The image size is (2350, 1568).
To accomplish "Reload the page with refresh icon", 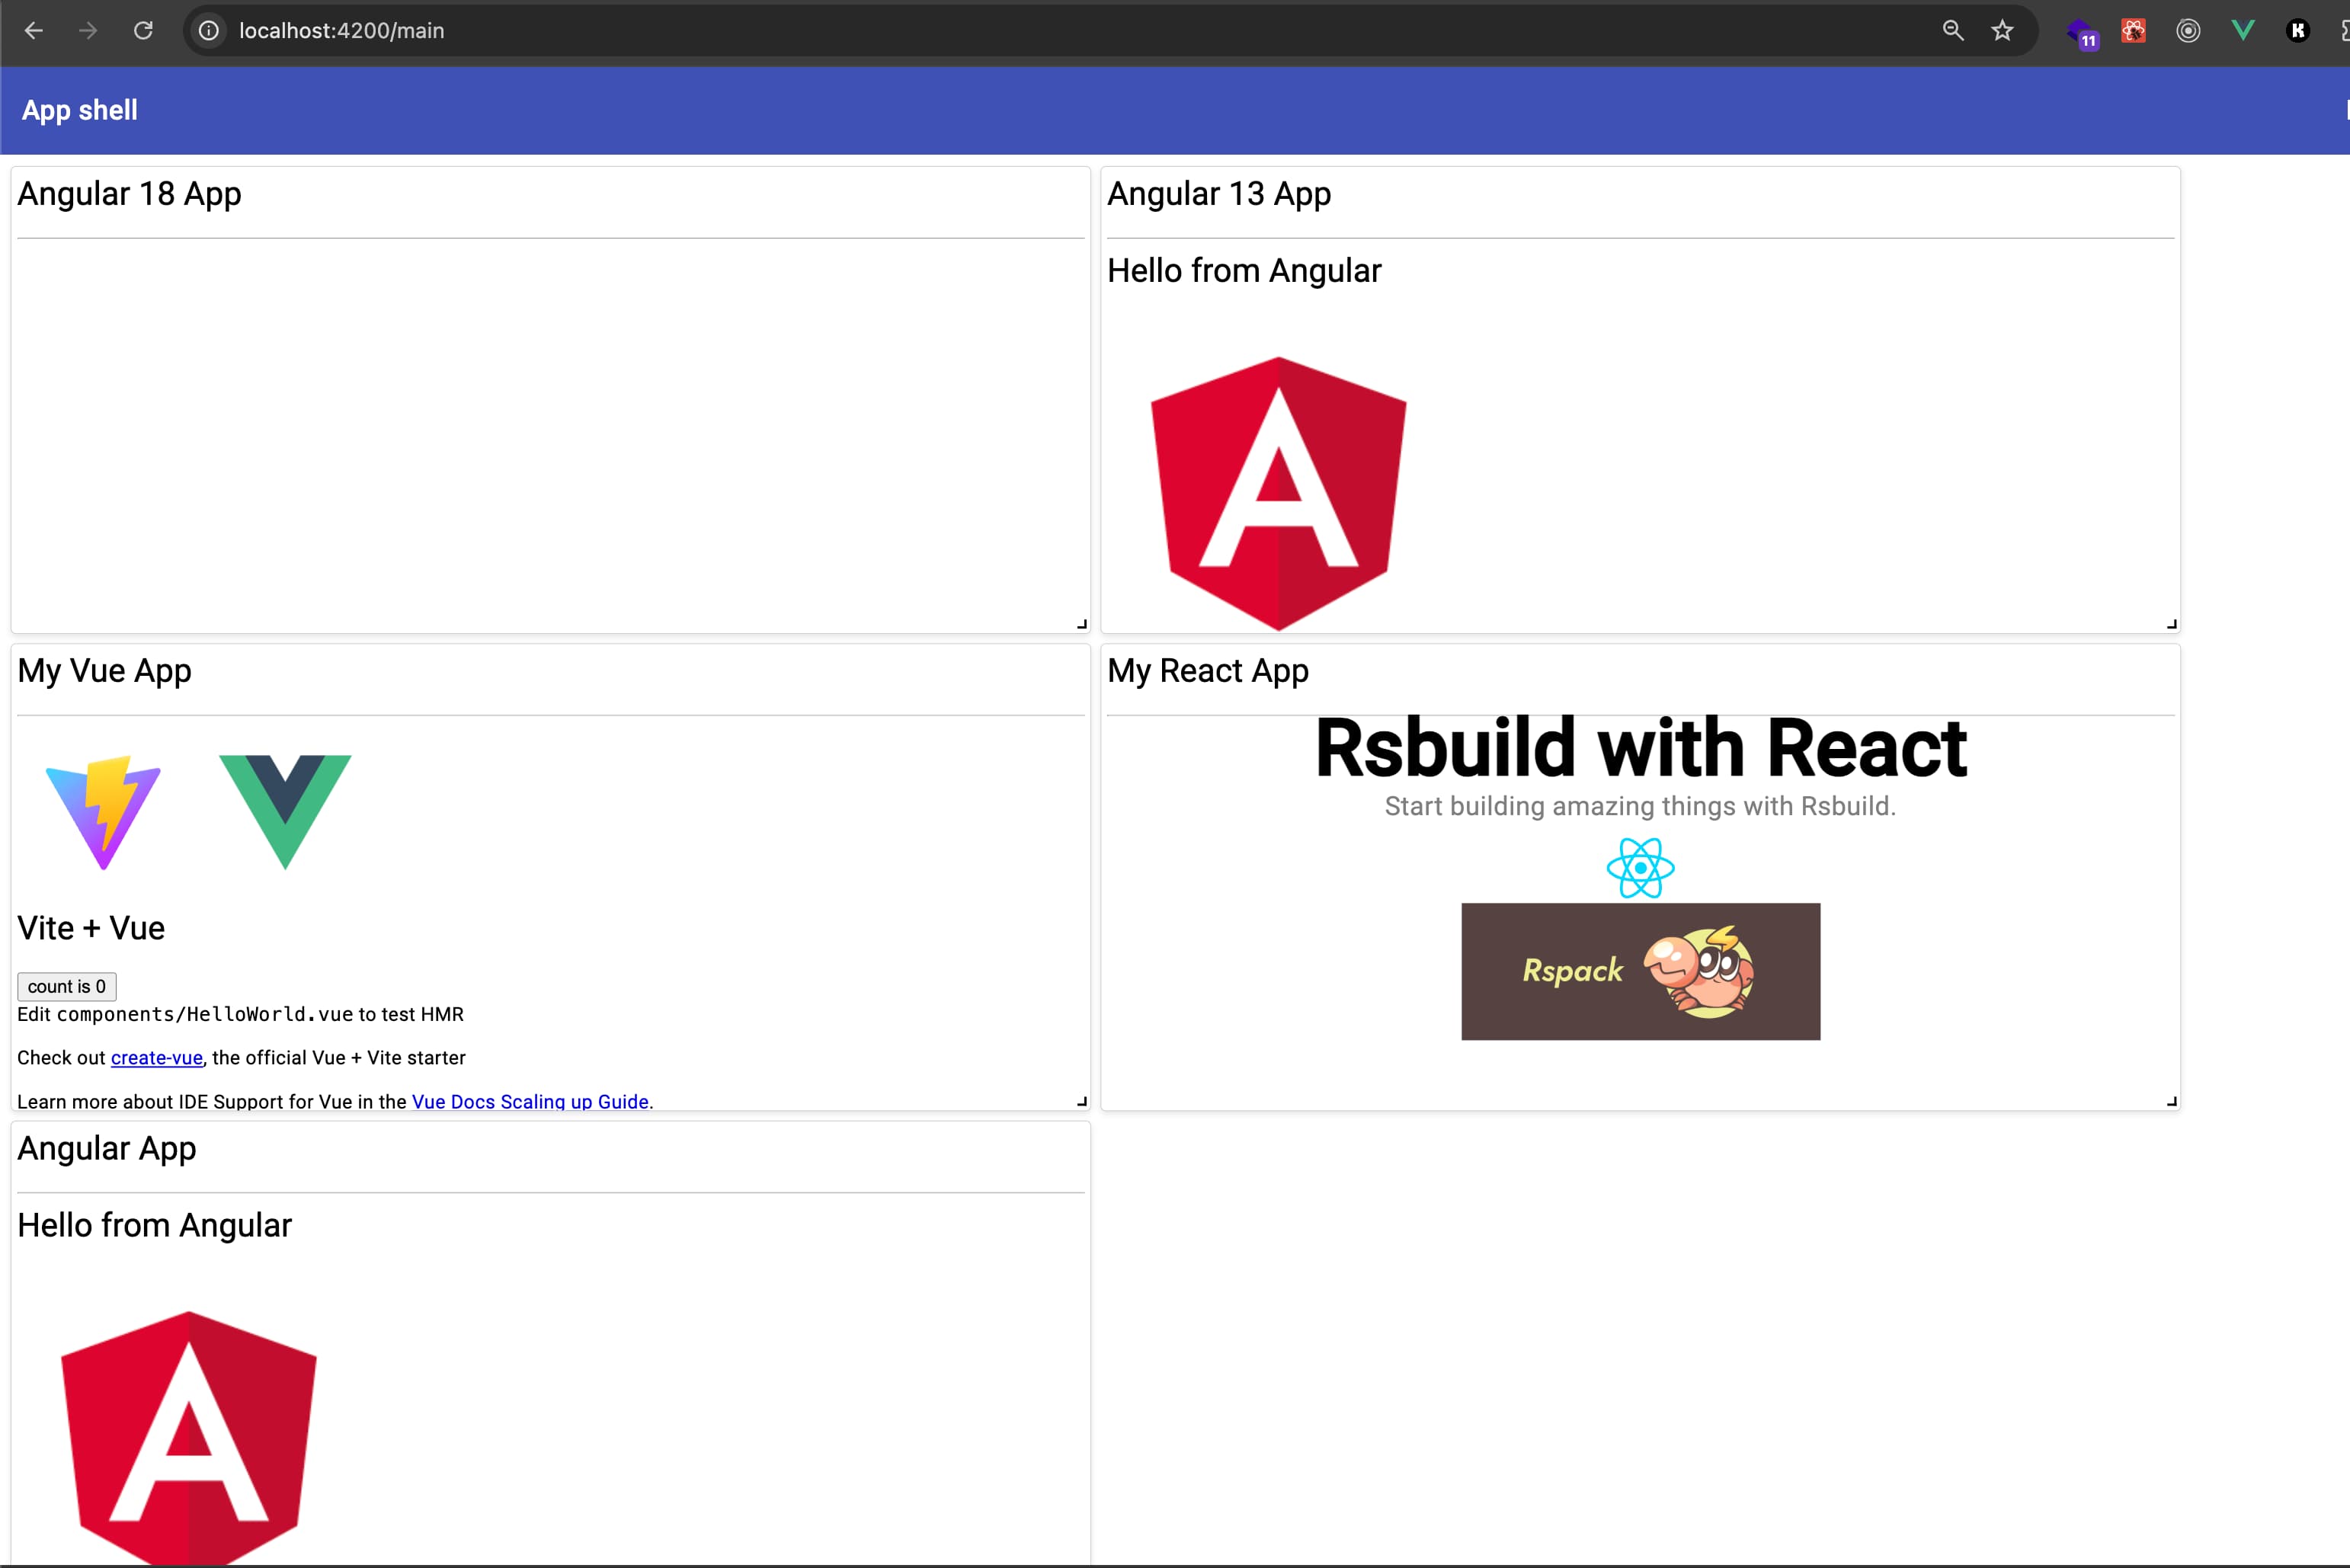I will [x=143, y=31].
